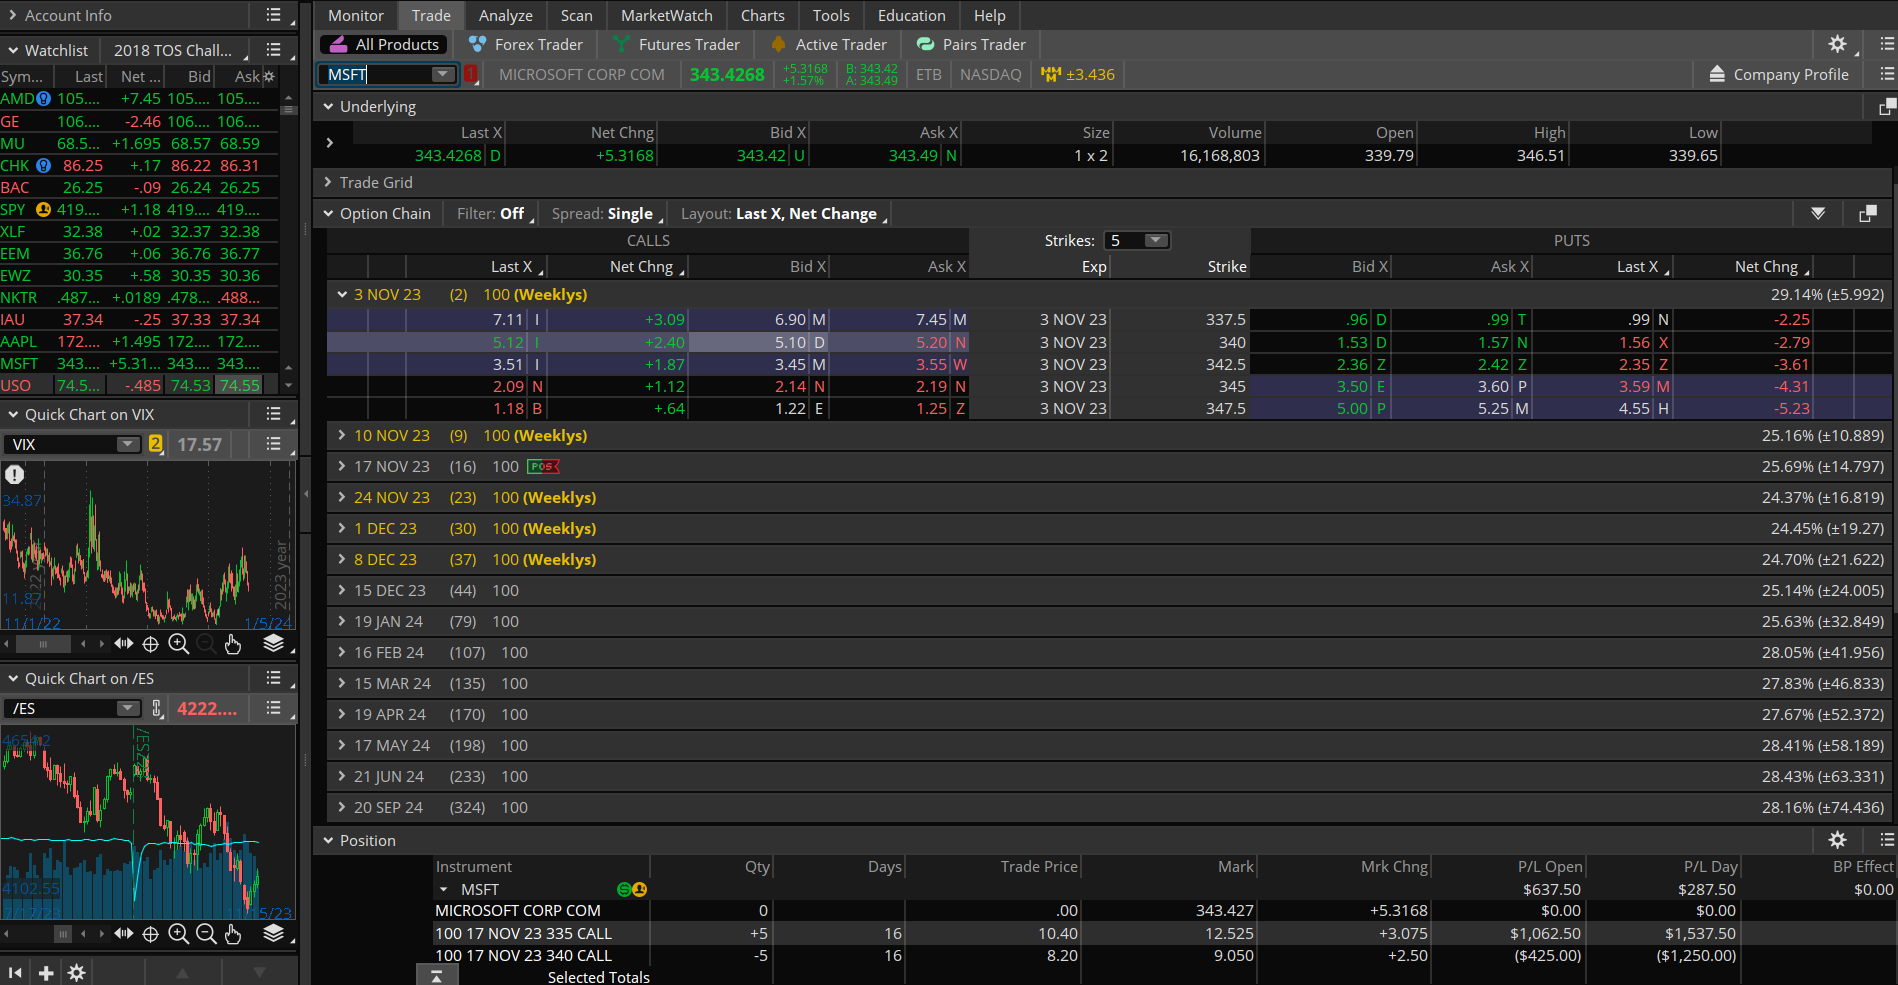Collapse the Position section
The width and height of the screenshot is (1898, 985).
tap(328, 840)
